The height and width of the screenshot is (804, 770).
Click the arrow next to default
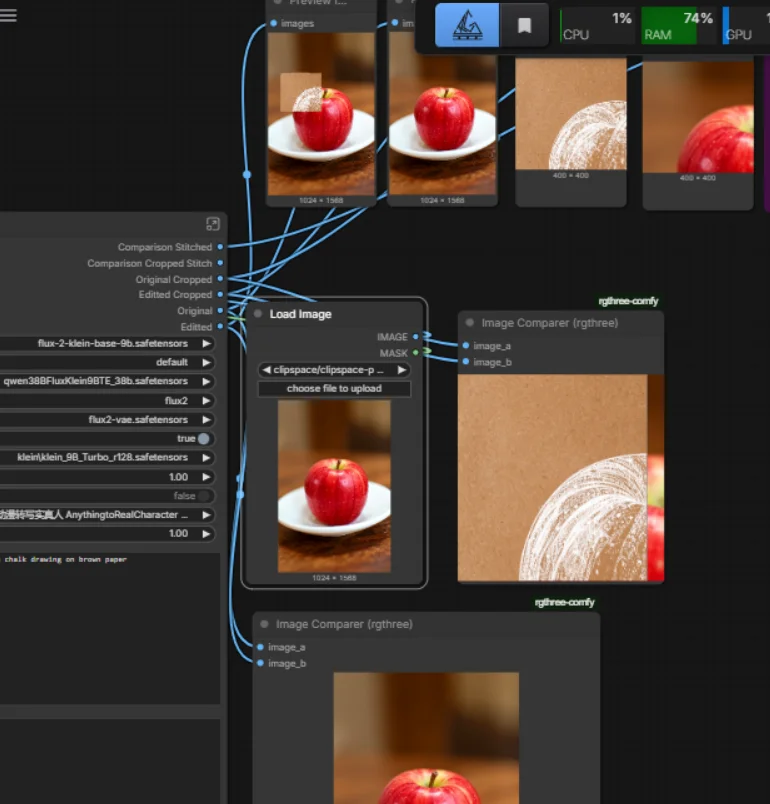[206, 363]
